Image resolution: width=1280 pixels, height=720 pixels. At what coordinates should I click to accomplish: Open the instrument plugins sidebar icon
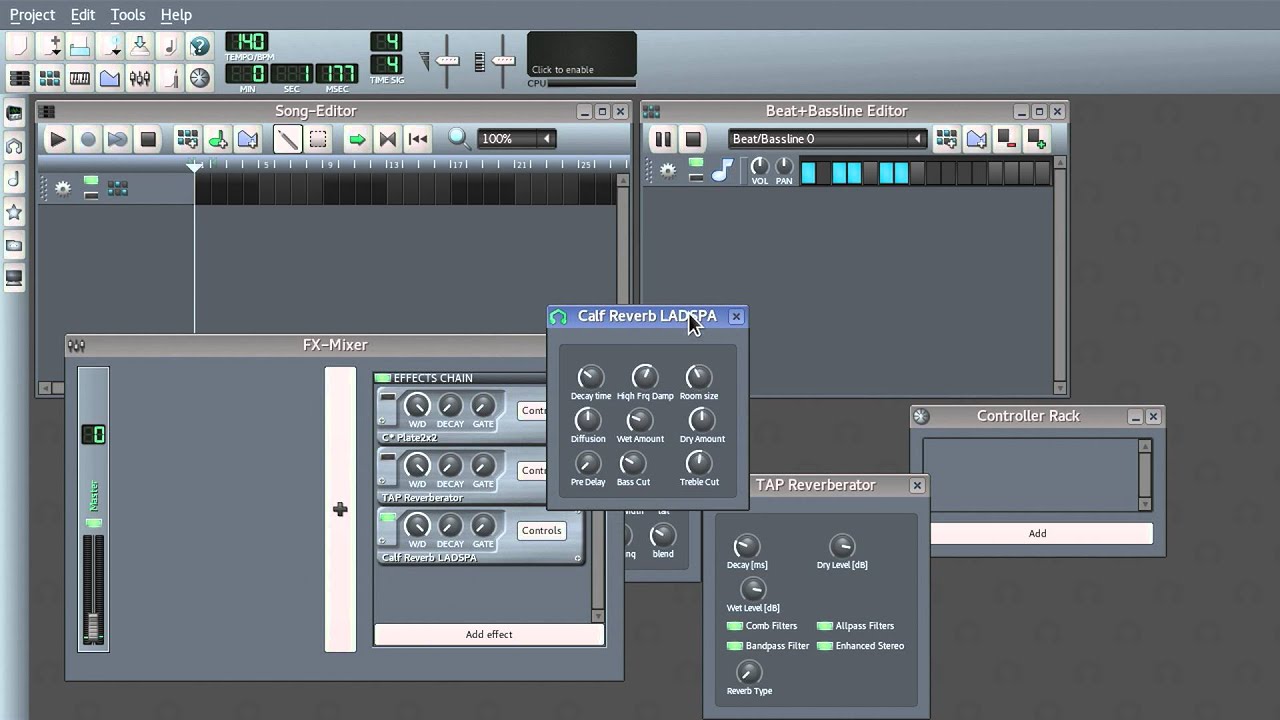[14, 113]
